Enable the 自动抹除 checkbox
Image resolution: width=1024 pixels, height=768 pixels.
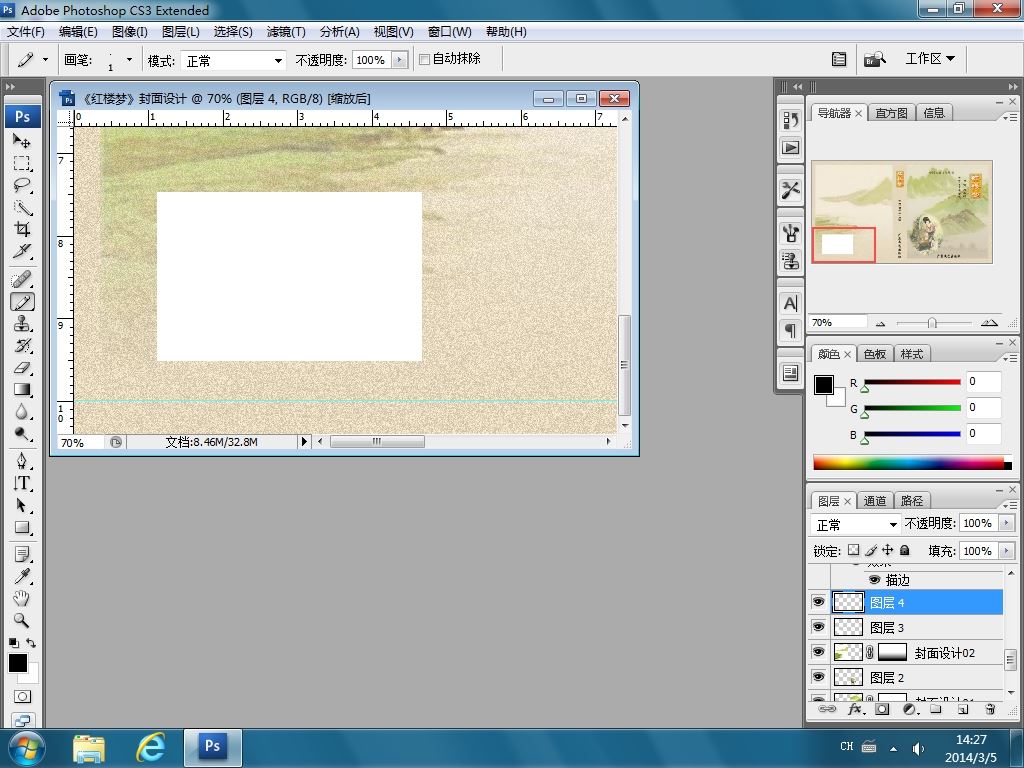[x=424, y=59]
